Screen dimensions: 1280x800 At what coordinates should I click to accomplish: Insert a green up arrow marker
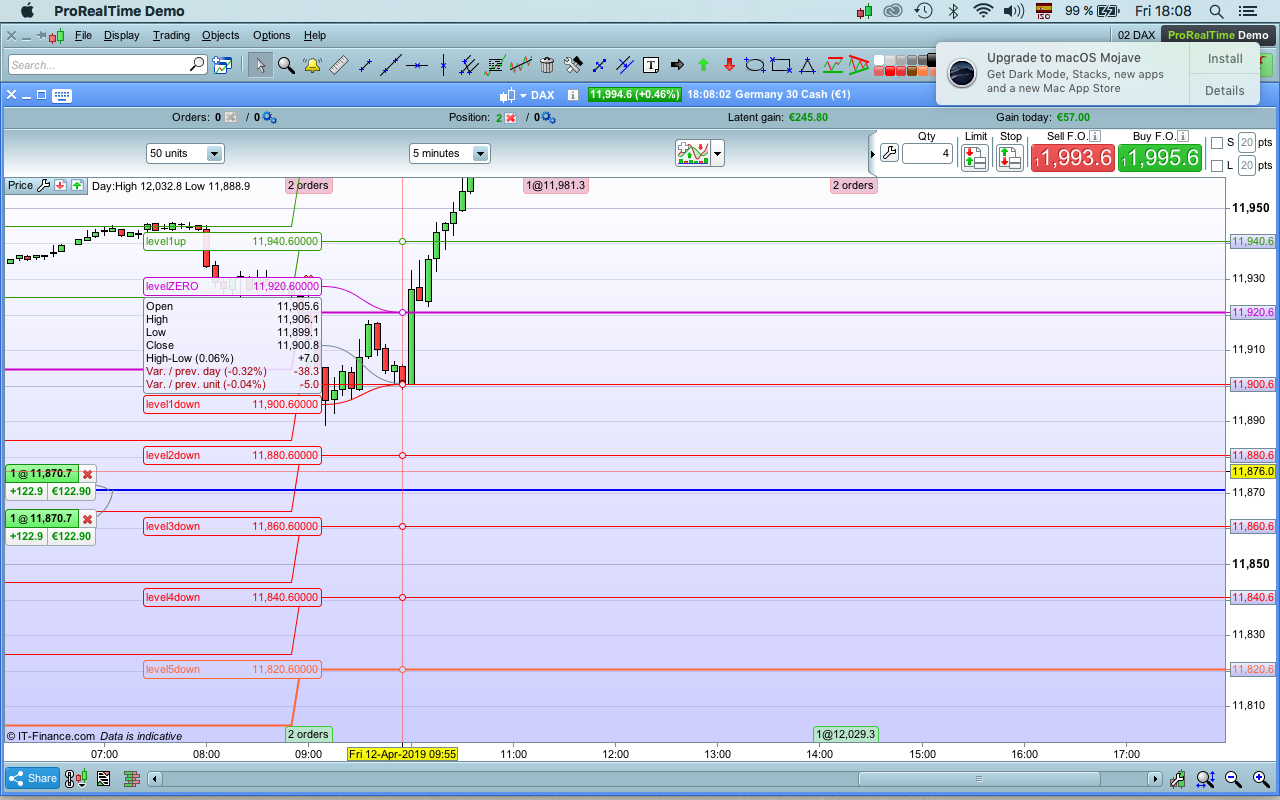coord(703,65)
